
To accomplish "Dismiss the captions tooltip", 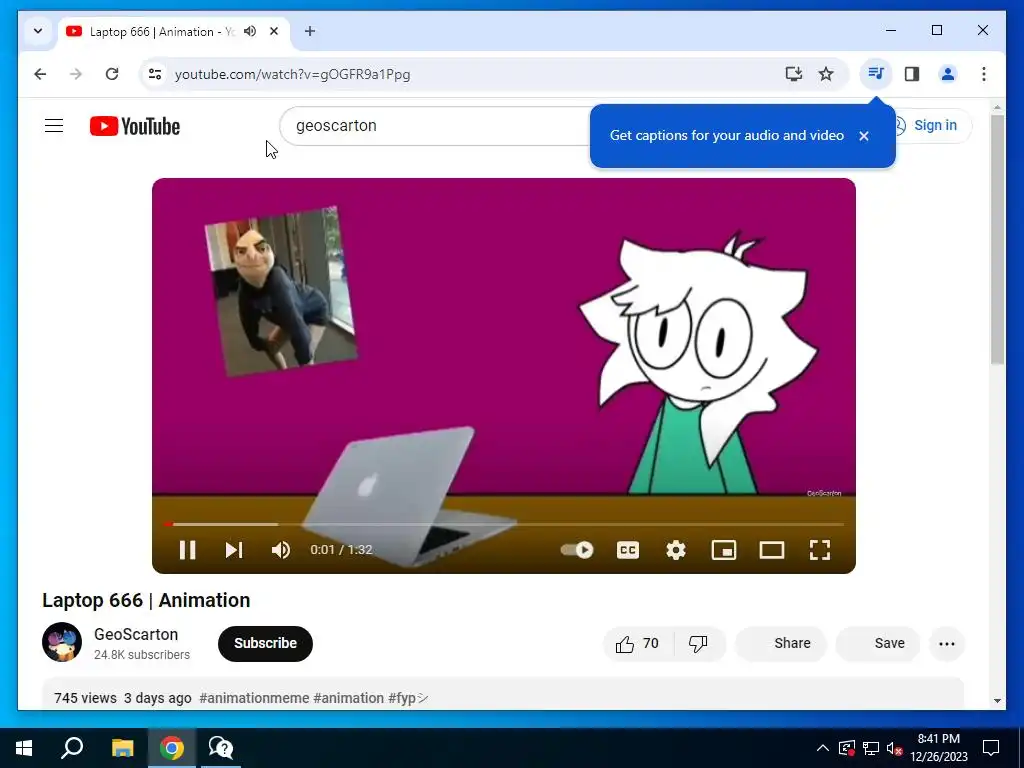I will point(864,136).
